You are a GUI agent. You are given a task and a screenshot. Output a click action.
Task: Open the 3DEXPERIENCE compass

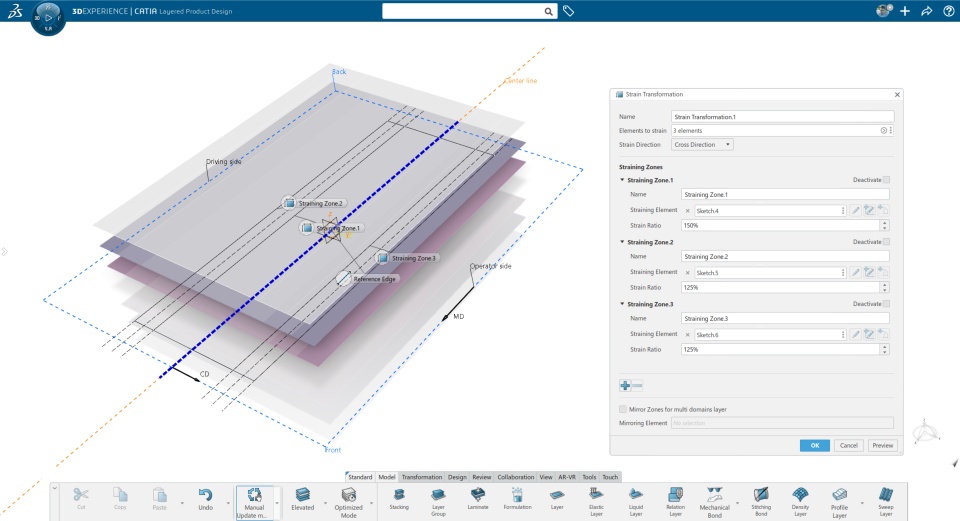48,18
